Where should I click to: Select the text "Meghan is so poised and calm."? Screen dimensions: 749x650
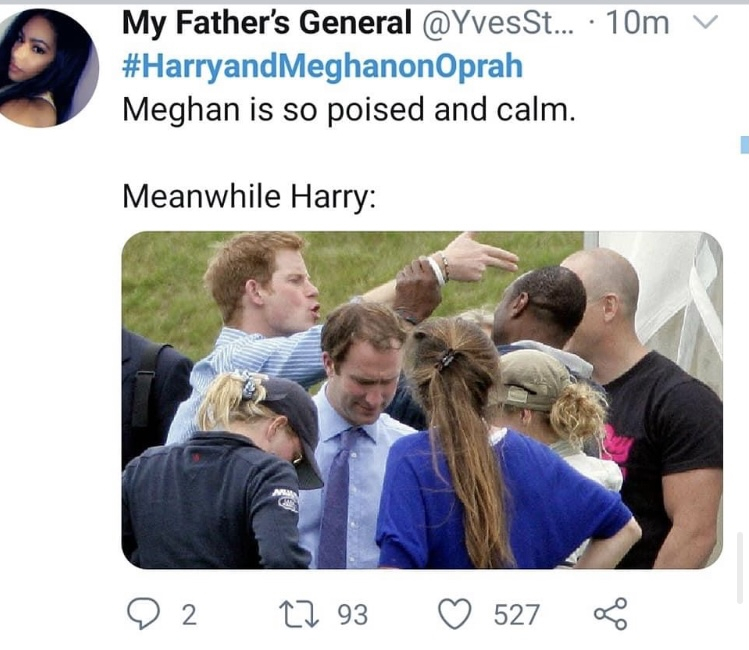click(349, 109)
